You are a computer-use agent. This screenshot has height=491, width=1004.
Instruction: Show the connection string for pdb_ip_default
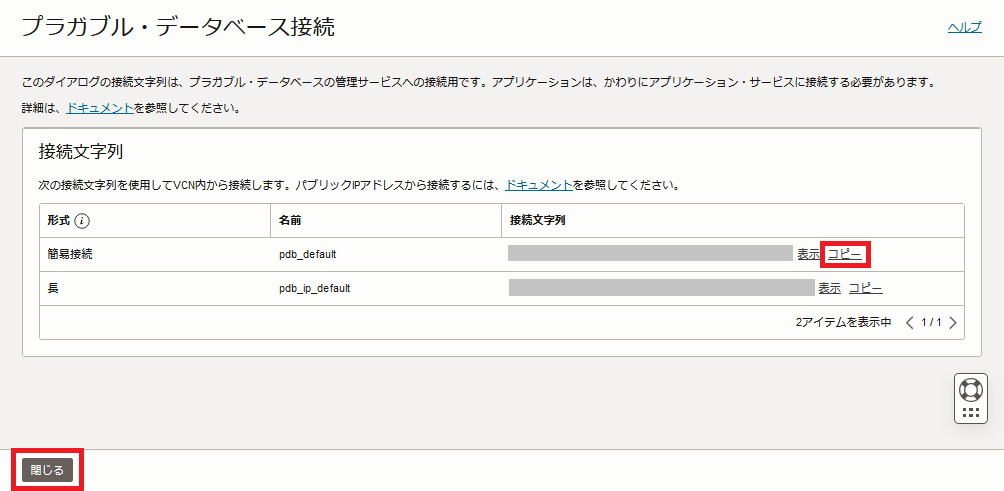(829, 288)
